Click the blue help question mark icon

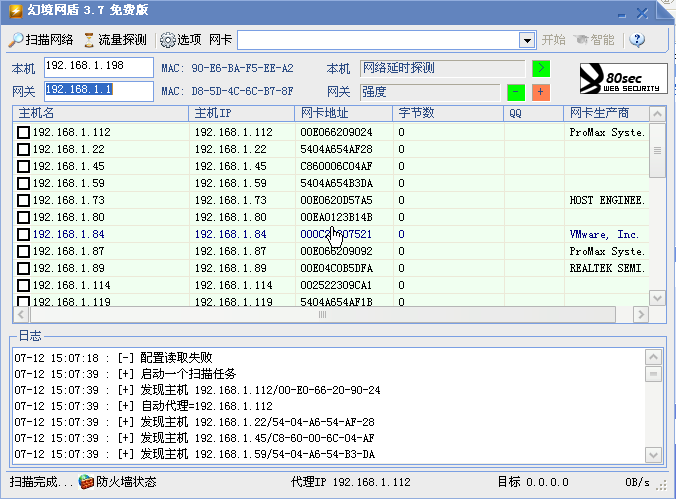[637, 40]
